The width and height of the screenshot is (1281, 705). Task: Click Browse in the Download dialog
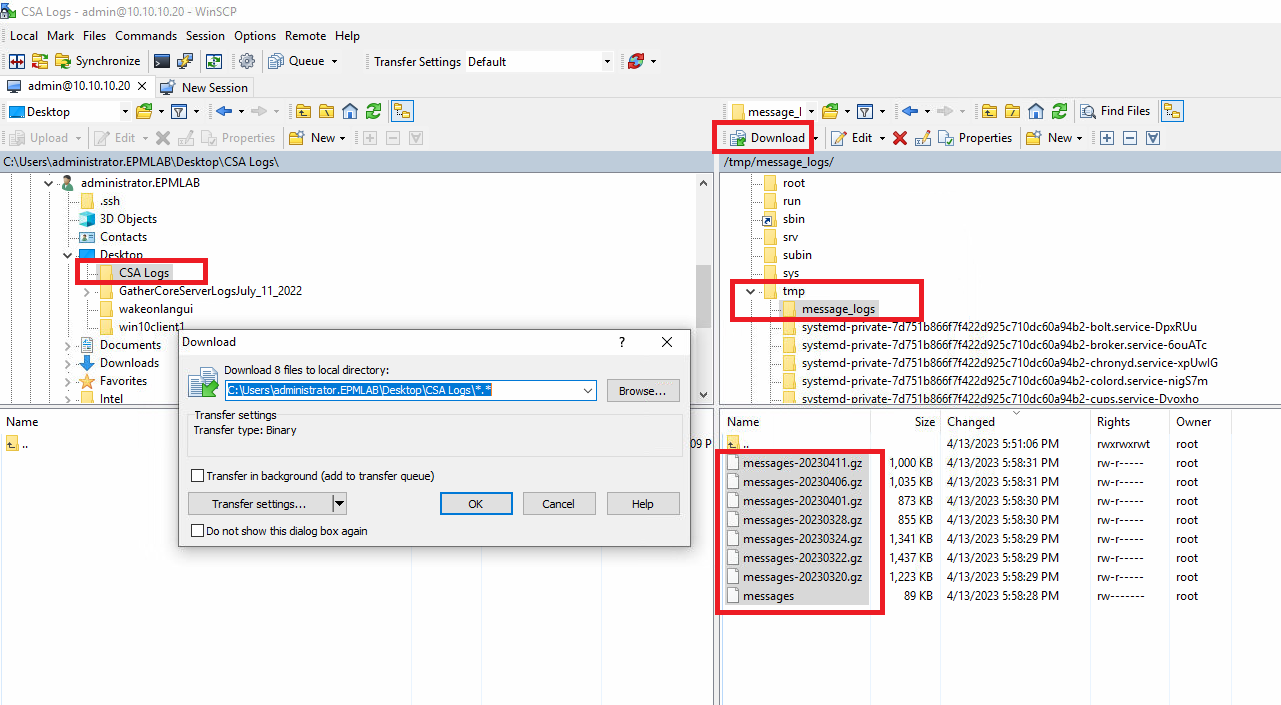tap(642, 390)
